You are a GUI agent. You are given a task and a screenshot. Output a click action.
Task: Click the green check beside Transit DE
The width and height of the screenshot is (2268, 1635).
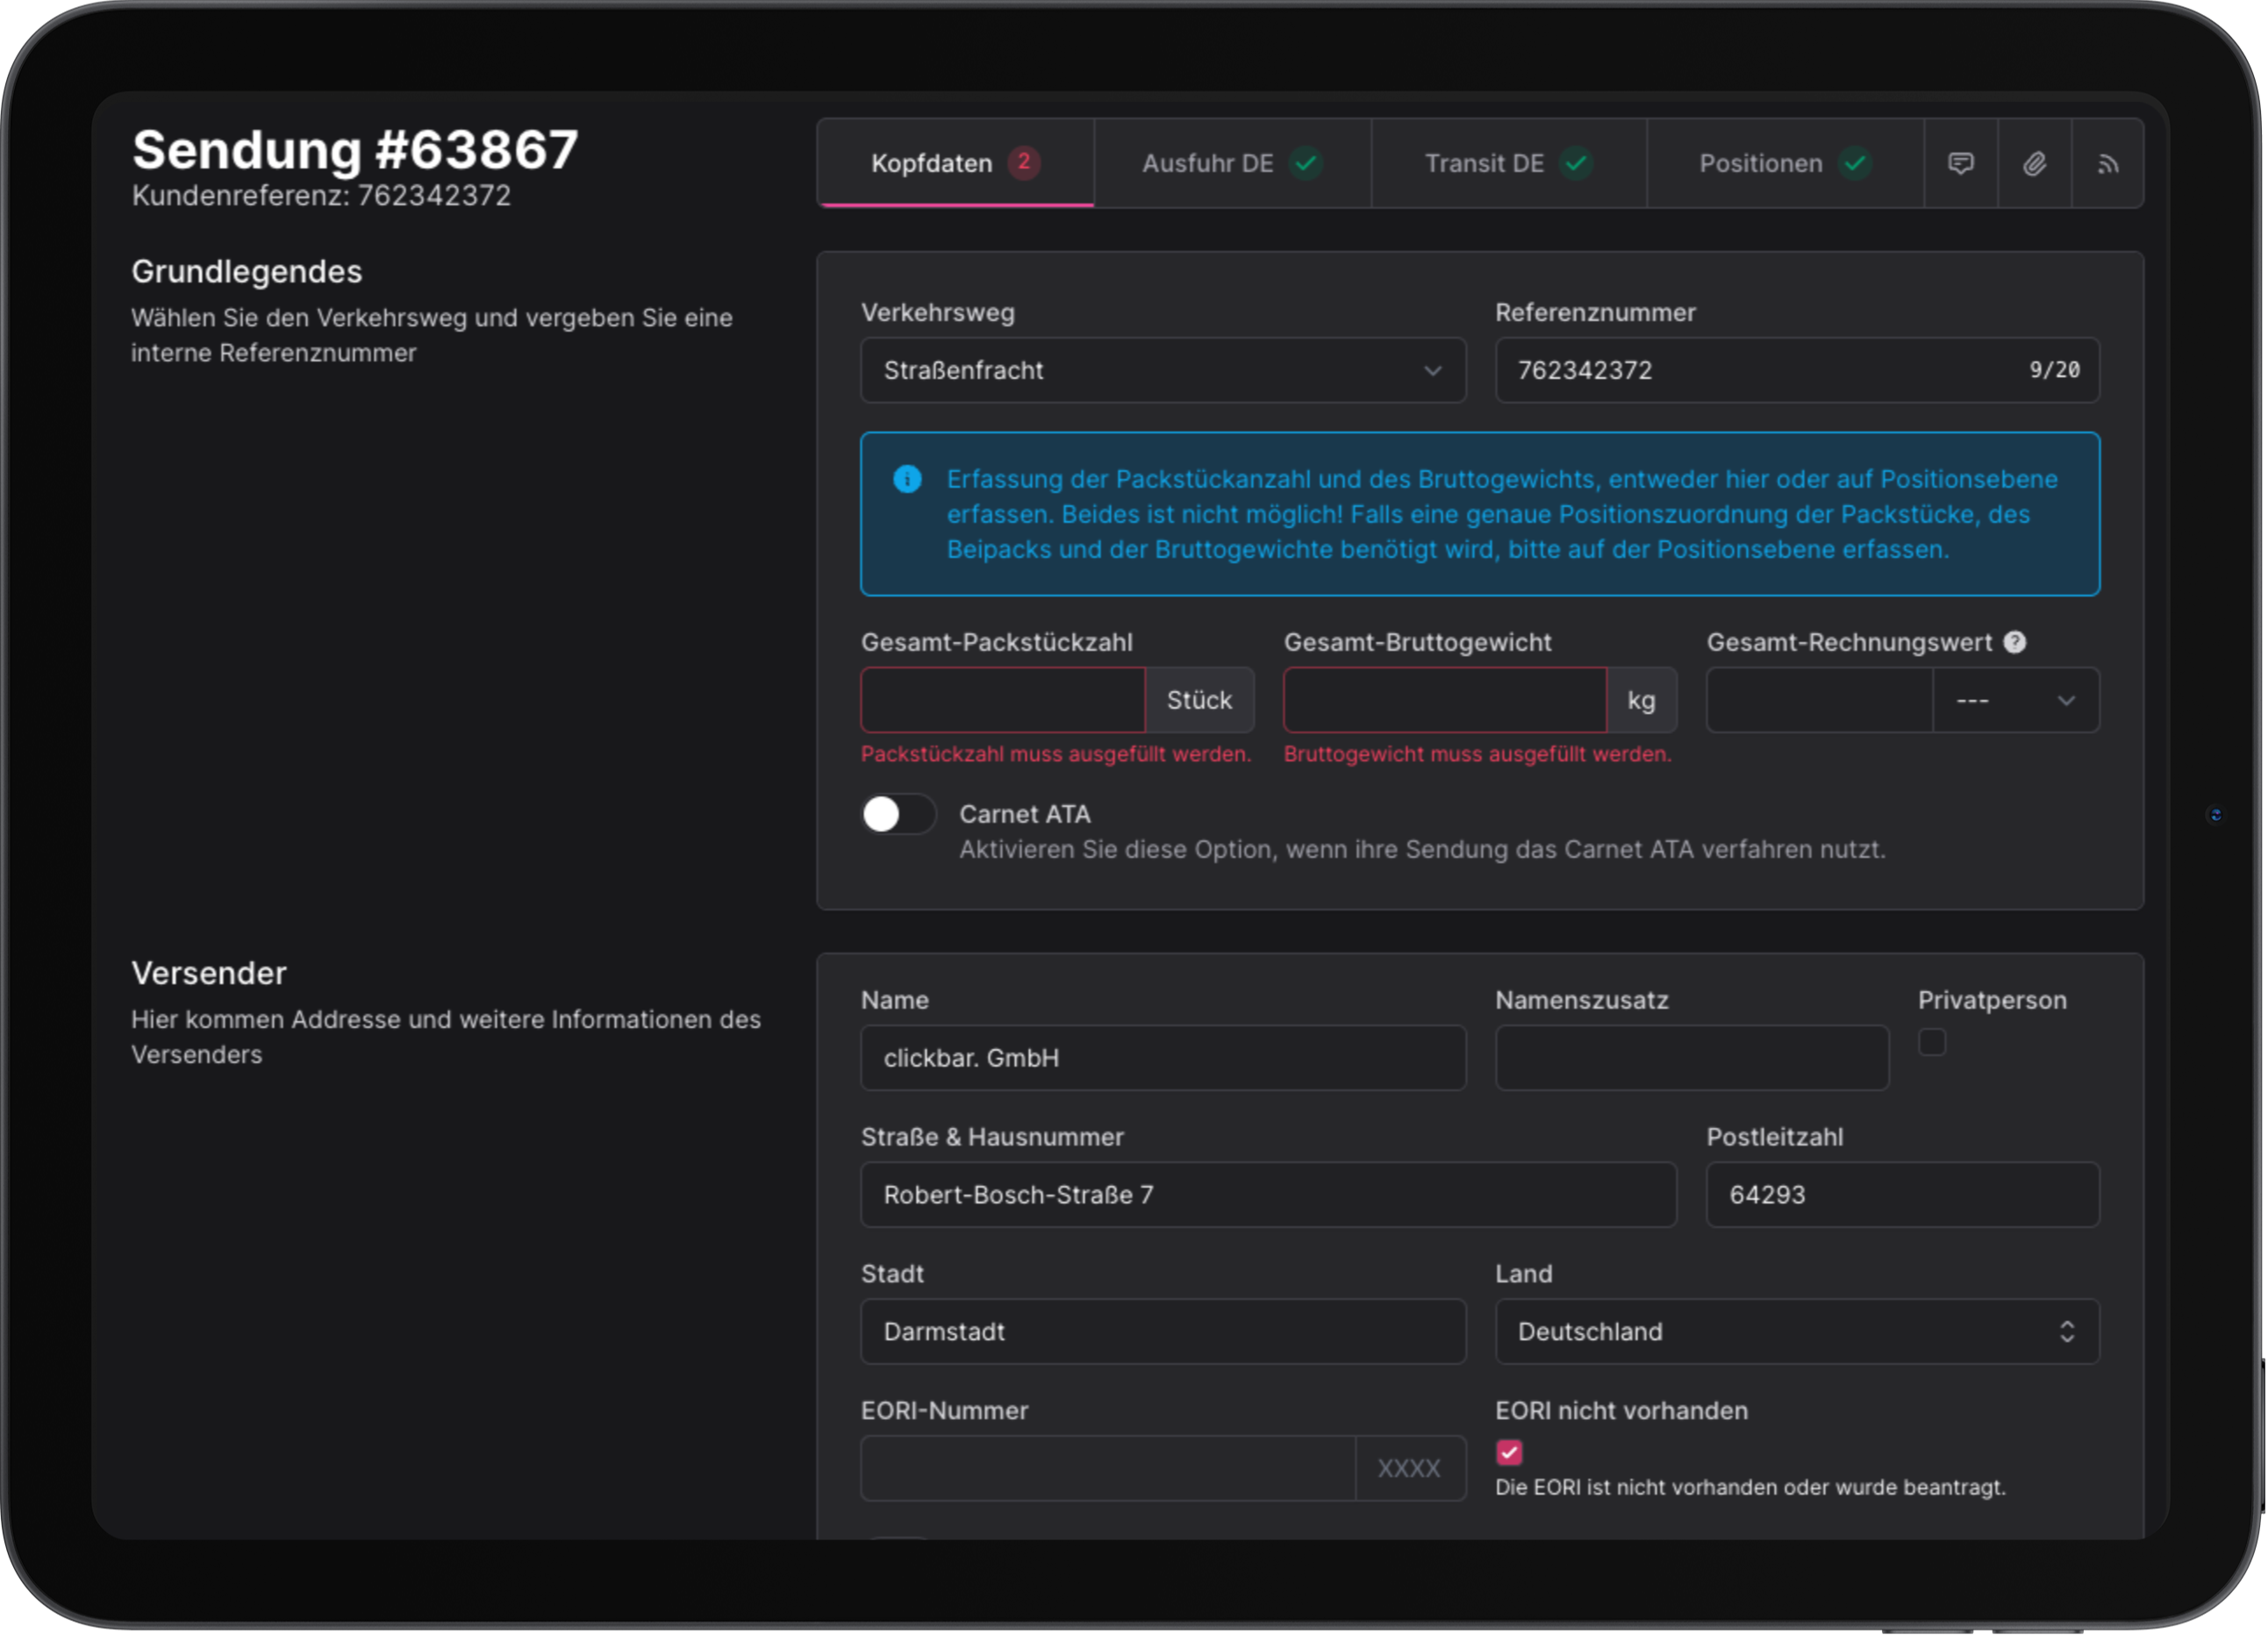tap(1576, 162)
